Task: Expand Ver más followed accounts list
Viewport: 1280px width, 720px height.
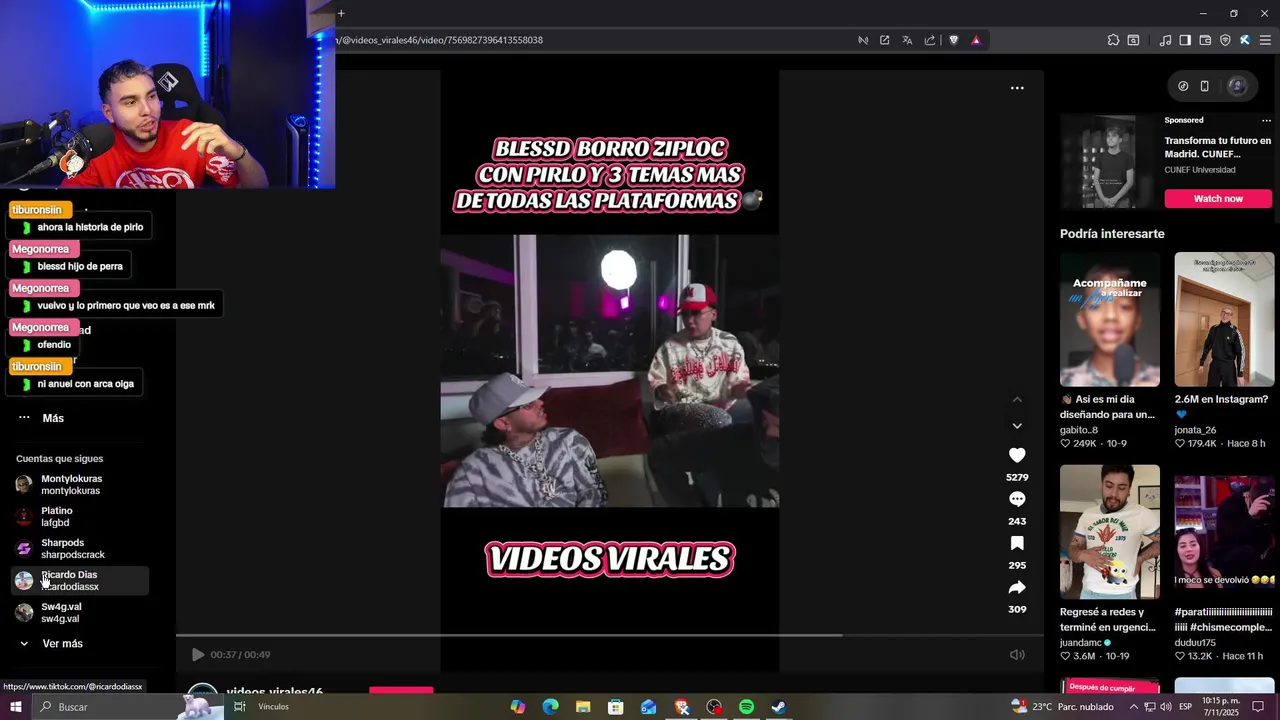Action: pos(50,644)
